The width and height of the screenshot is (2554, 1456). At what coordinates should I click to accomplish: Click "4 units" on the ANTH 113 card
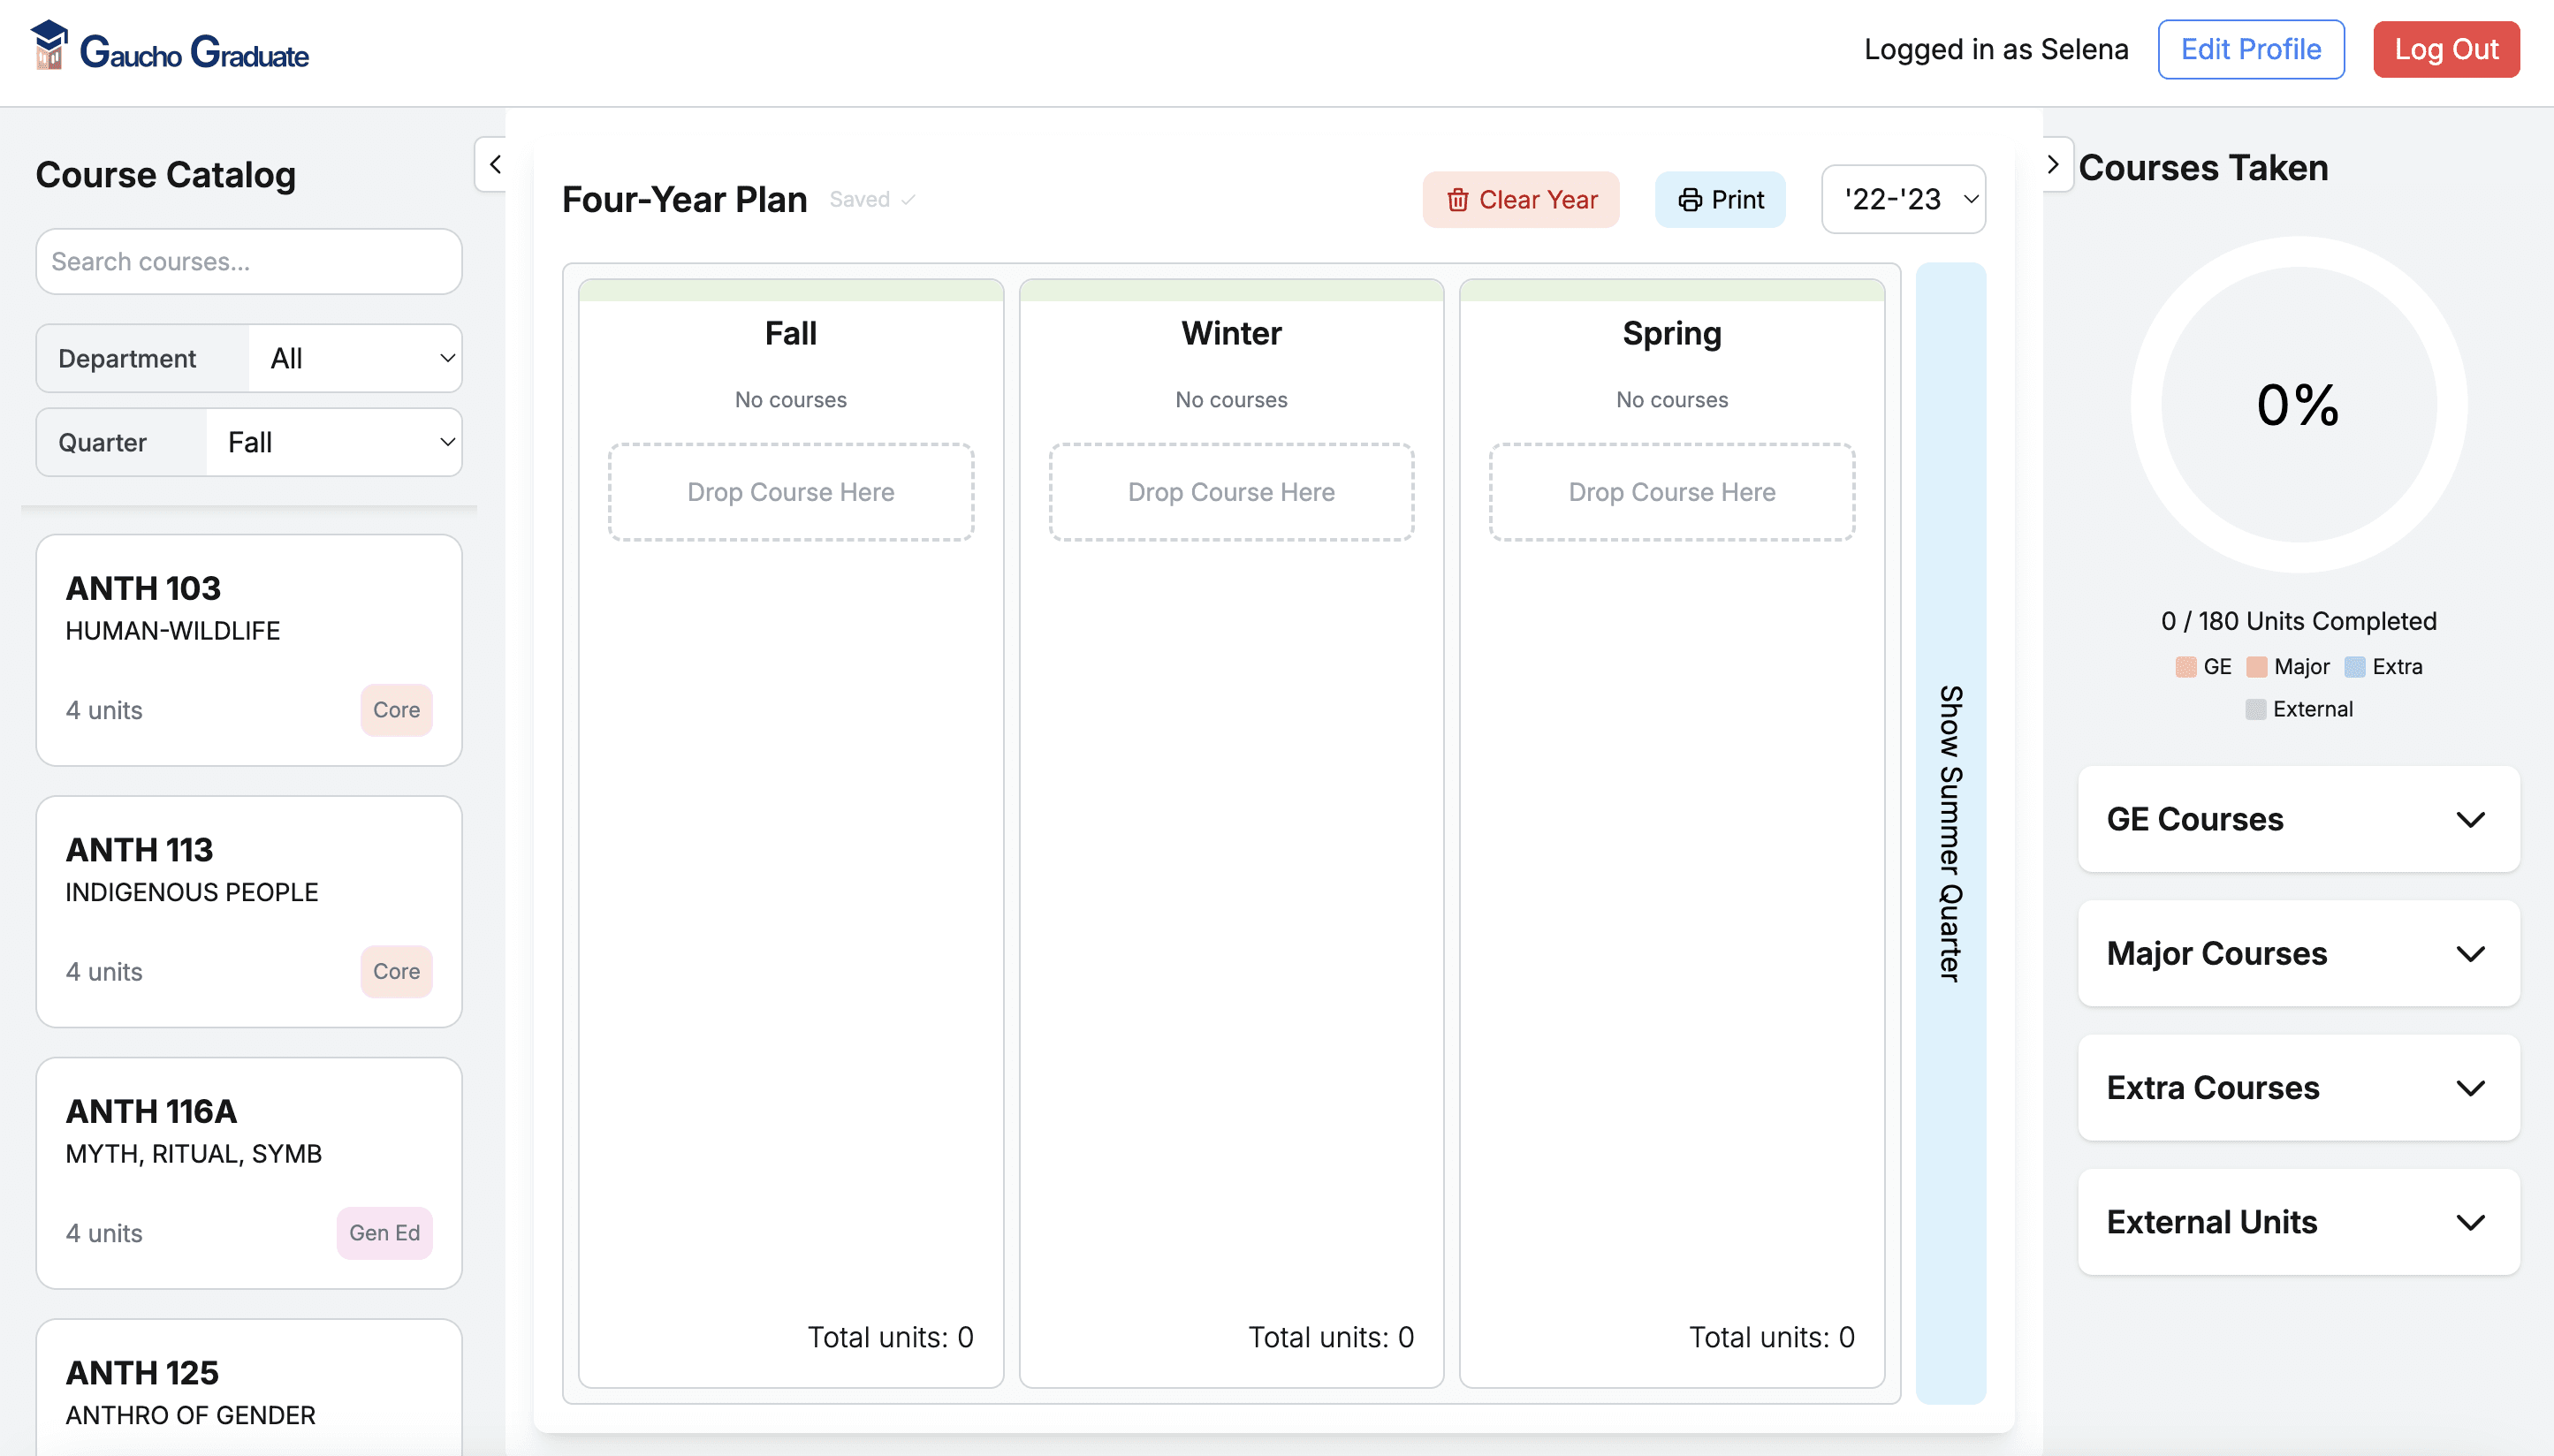104,971
